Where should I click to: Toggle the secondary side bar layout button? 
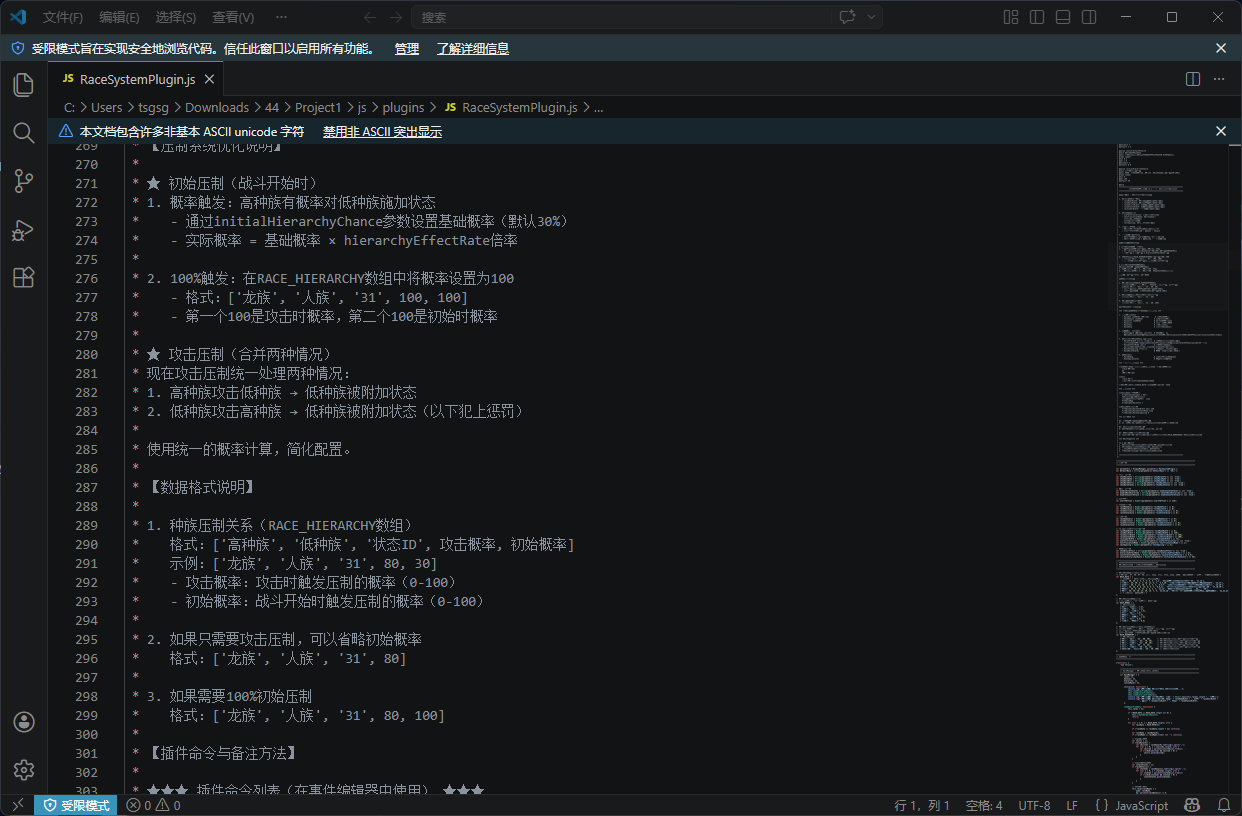coord(1089,17)
